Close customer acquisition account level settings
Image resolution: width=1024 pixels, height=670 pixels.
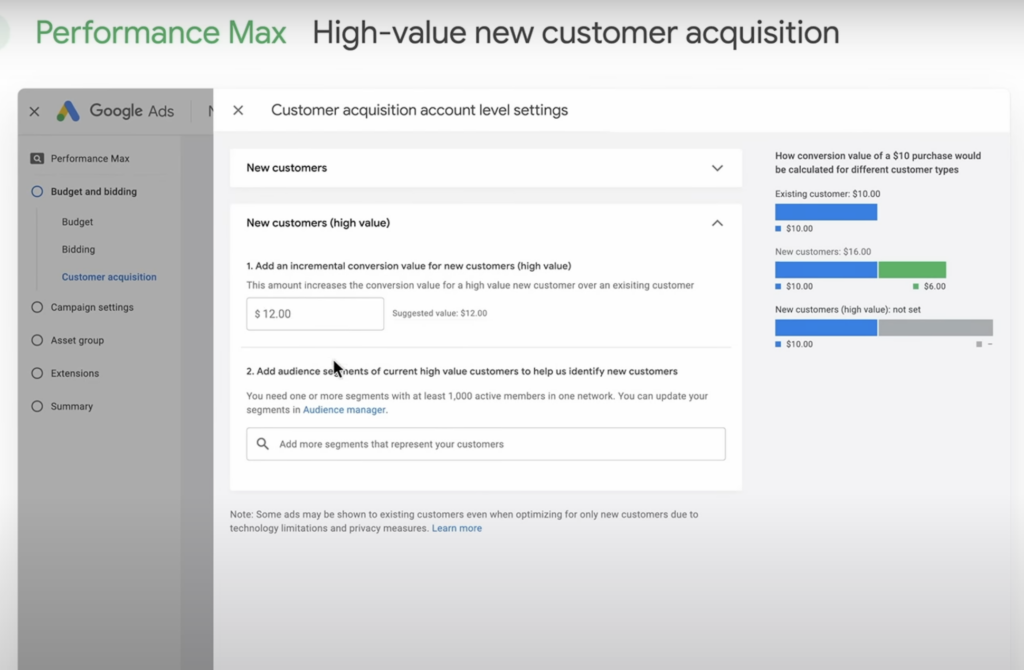click(x=238, y=110)
